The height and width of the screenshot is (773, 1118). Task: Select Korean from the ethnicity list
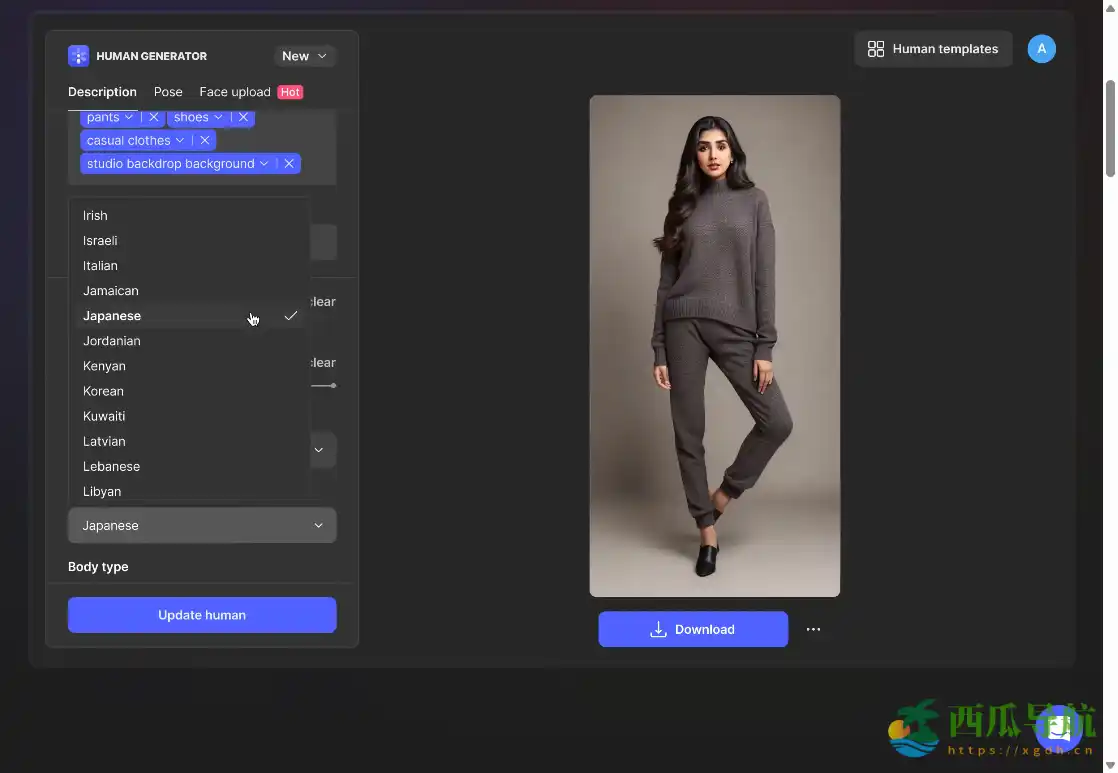tap(104, 391)
